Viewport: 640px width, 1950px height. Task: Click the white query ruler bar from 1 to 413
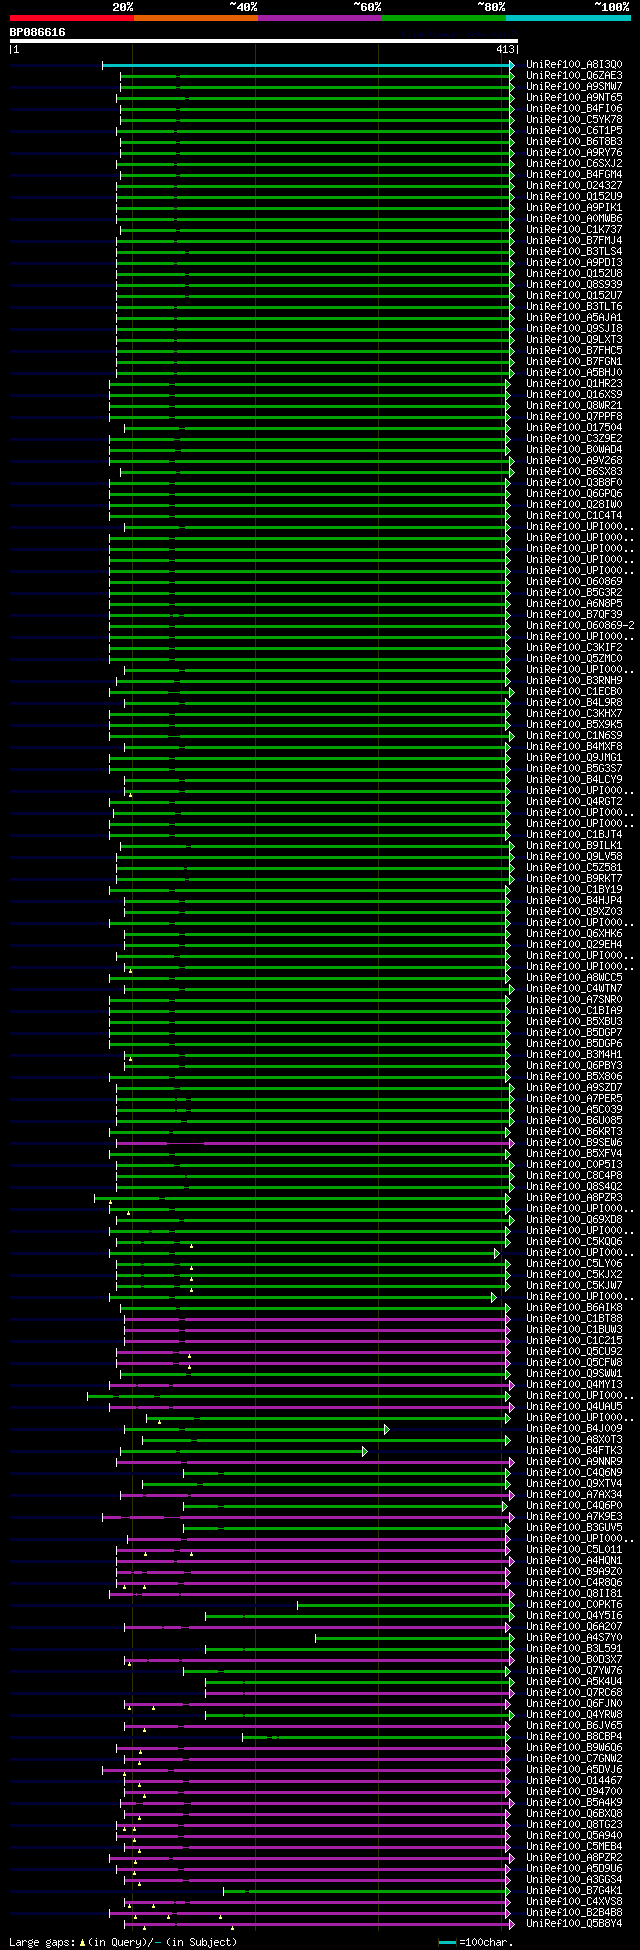tap(264, 41)
